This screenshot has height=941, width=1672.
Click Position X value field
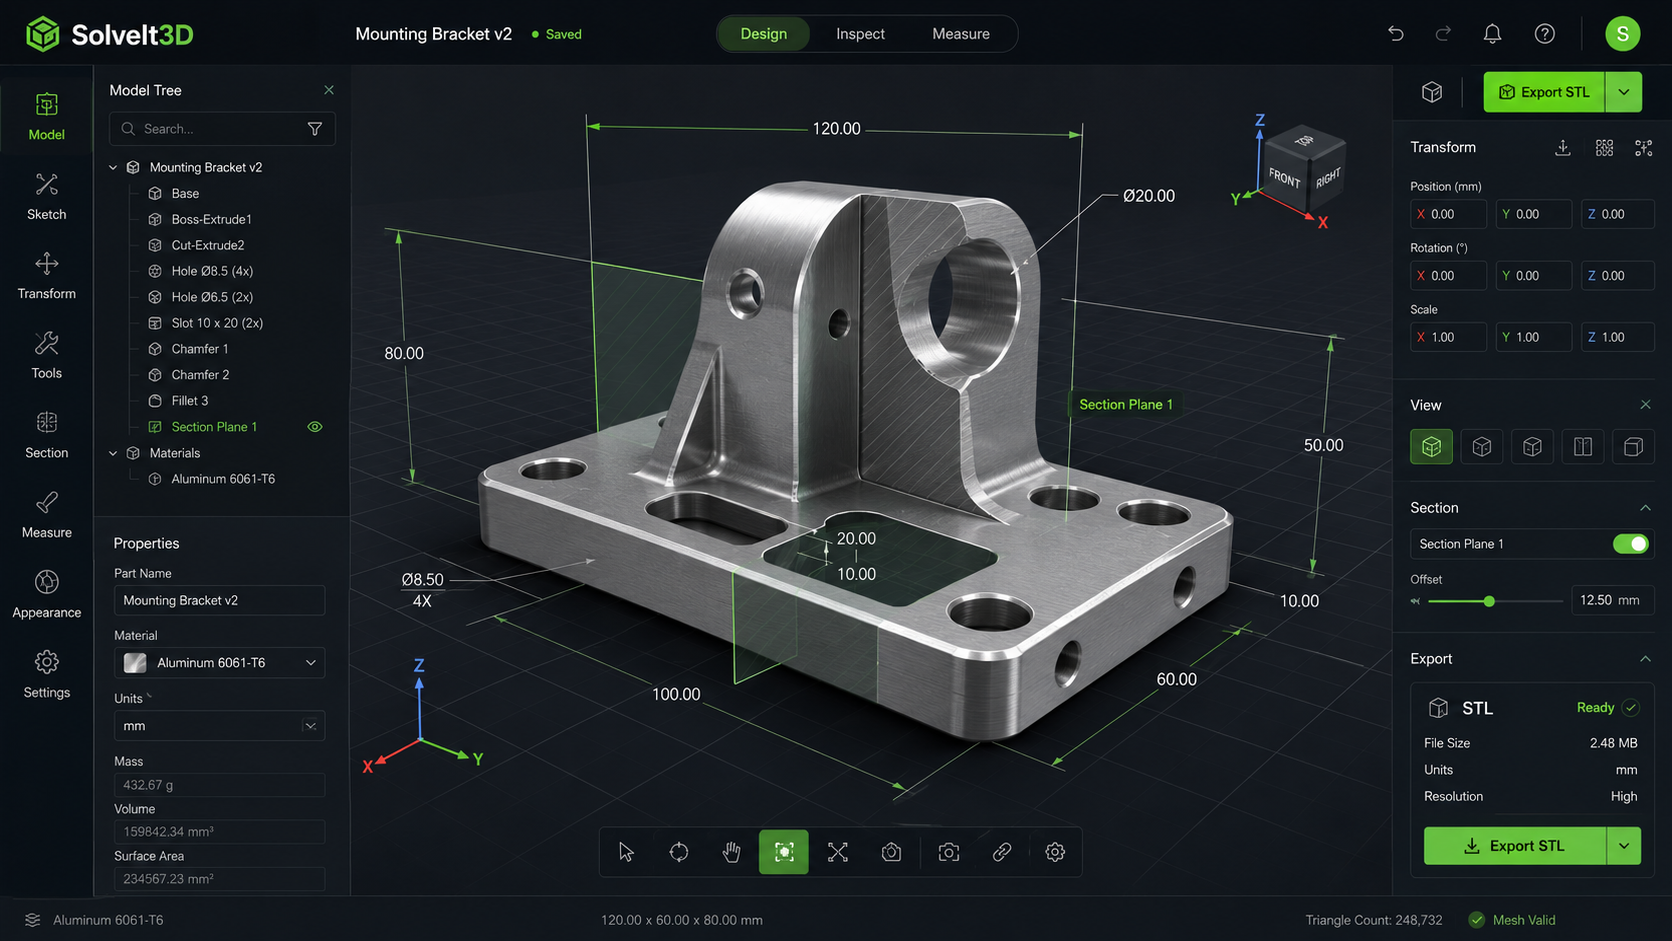(1448, 215)
